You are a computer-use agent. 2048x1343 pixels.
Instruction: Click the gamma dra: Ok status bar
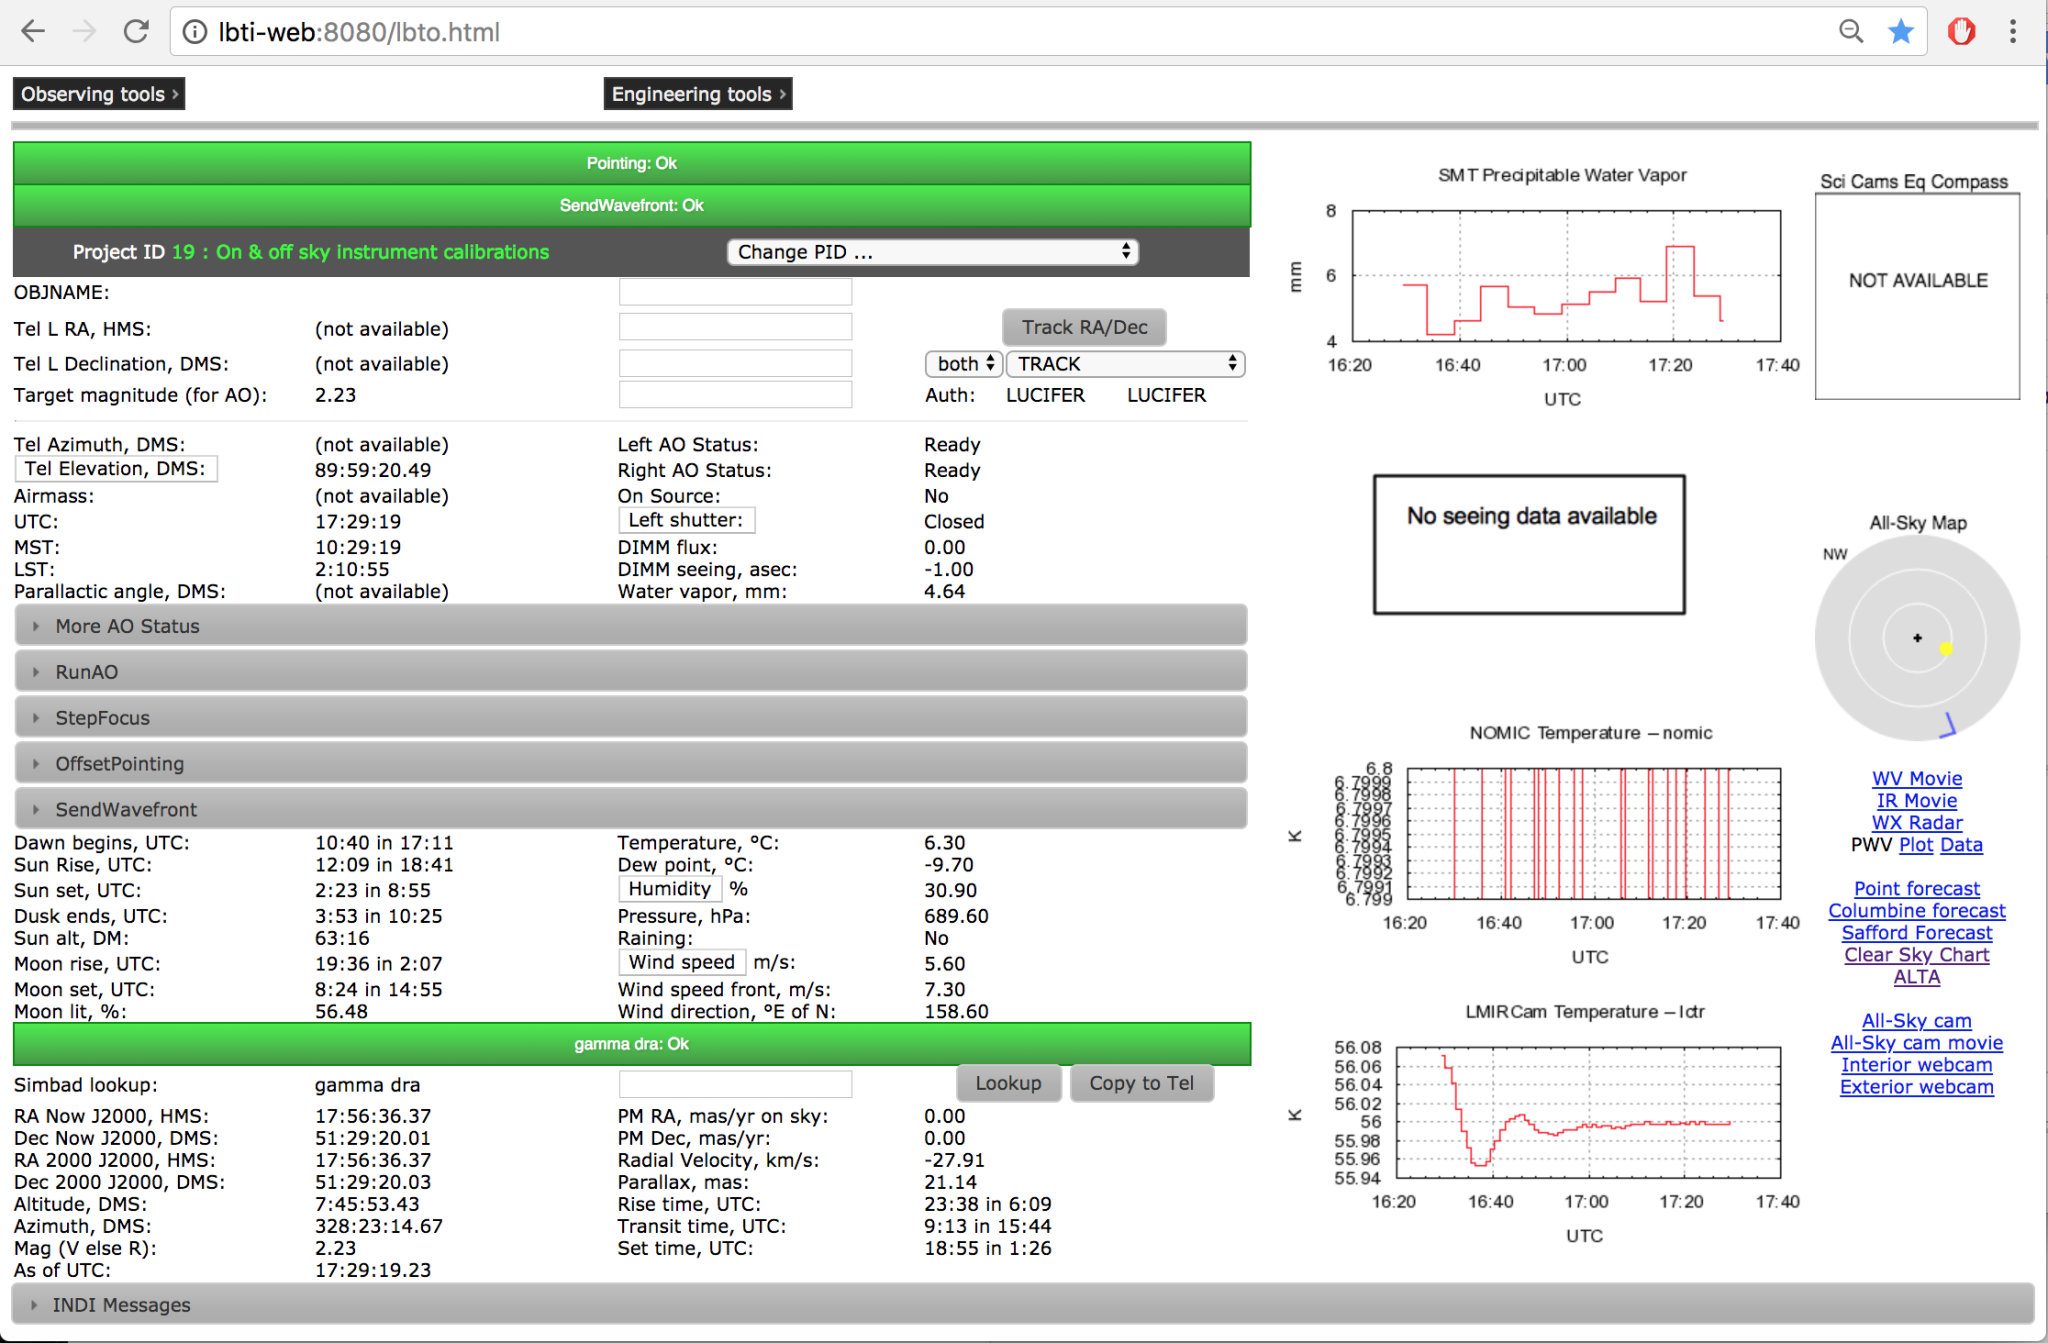(x=631, y=1044)
